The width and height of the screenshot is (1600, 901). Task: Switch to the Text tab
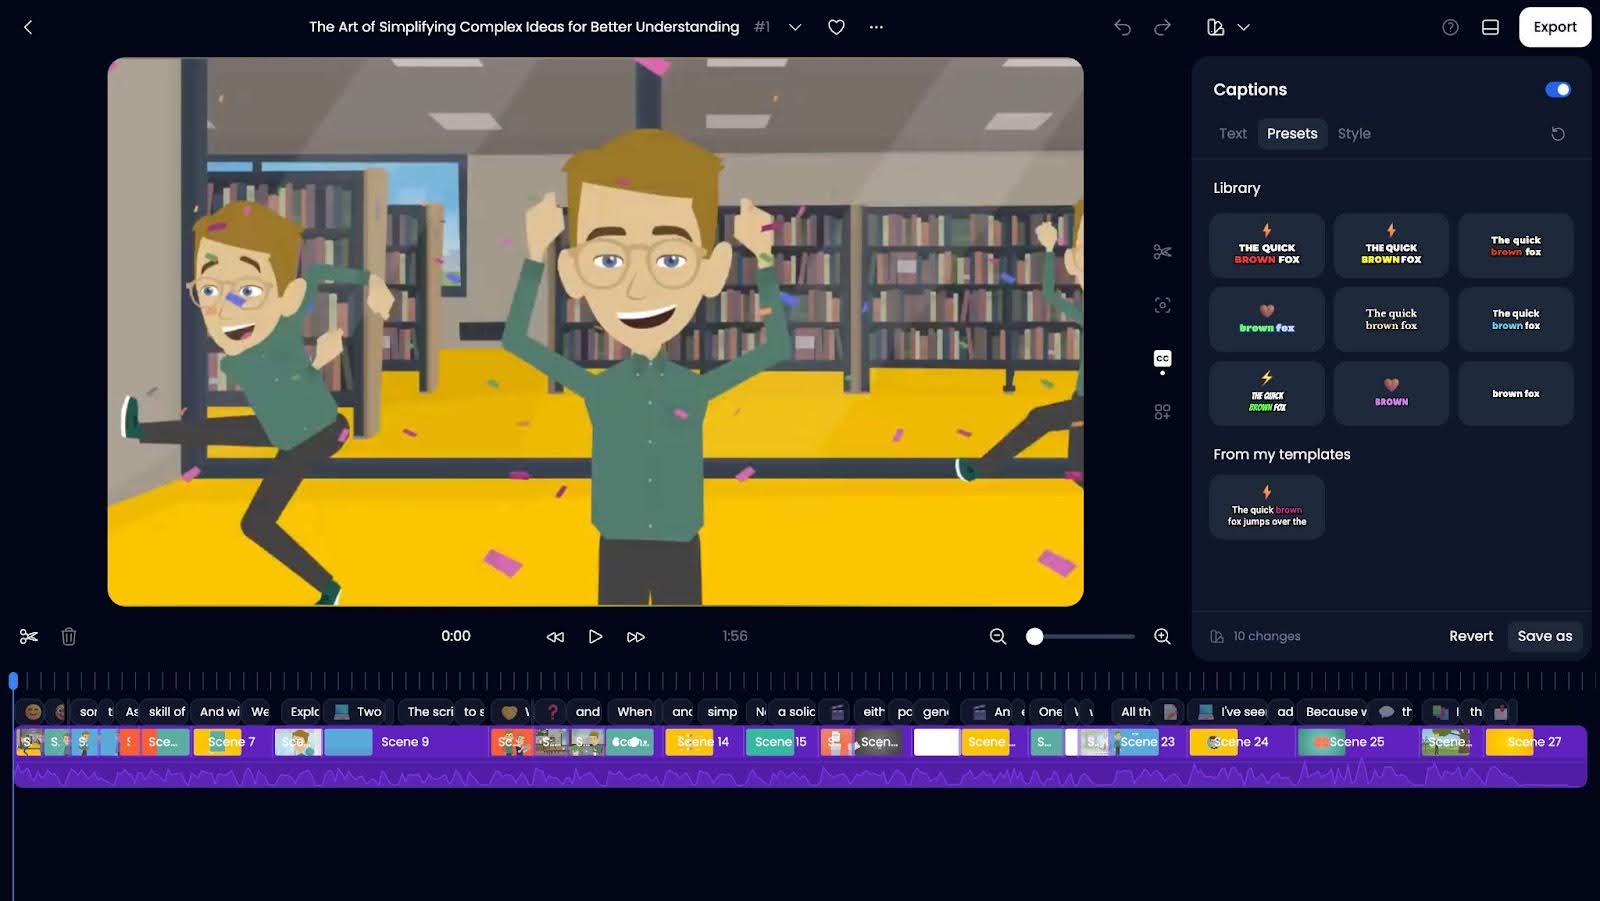1232,134
